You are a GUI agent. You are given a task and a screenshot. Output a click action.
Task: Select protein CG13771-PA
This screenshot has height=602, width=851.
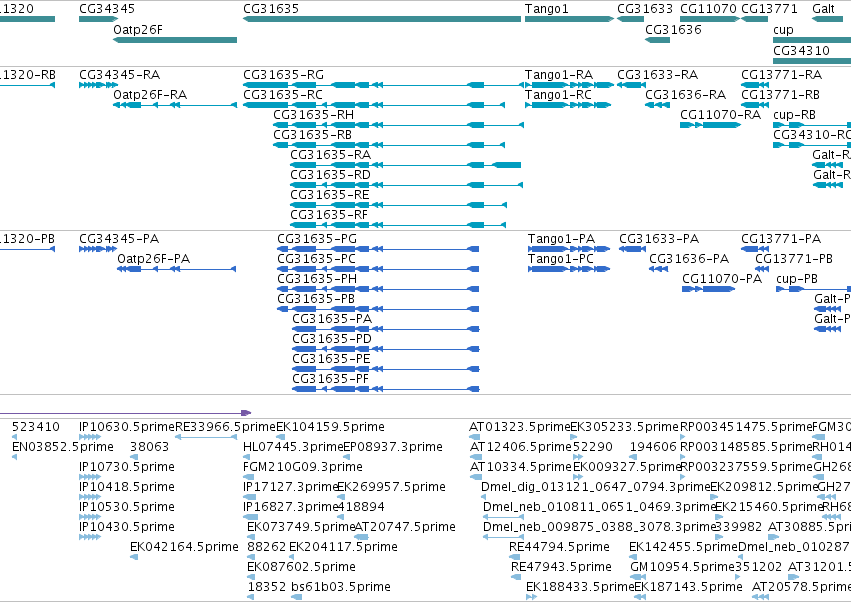tap(754, 249)
